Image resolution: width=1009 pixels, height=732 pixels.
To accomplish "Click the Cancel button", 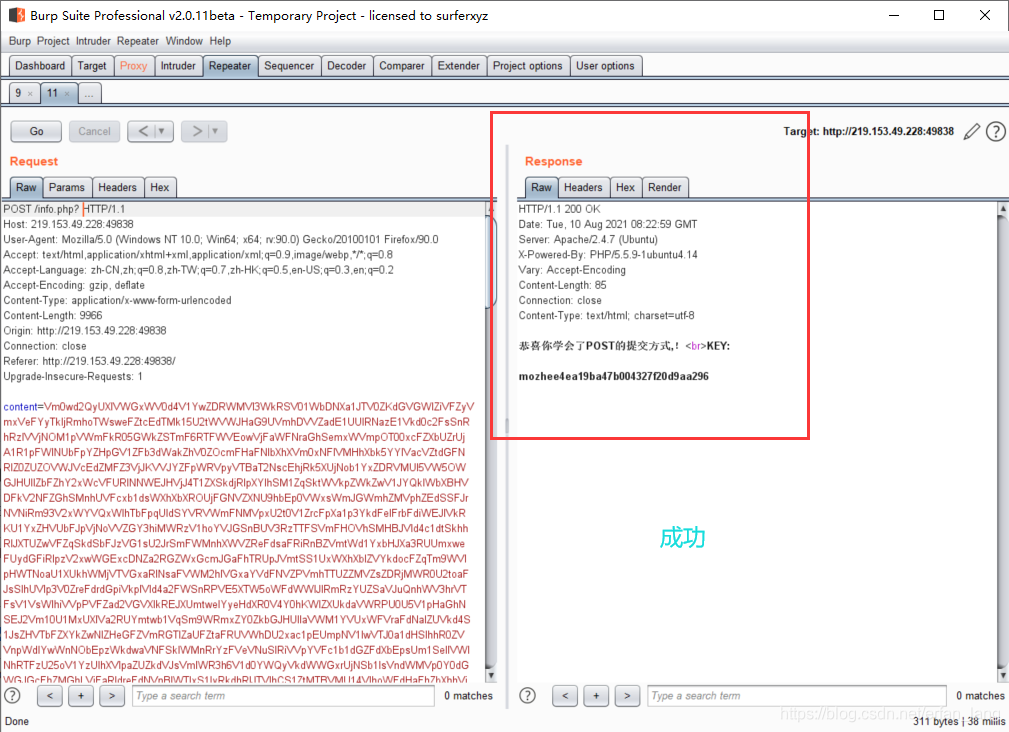I will (x=95, y=131).
